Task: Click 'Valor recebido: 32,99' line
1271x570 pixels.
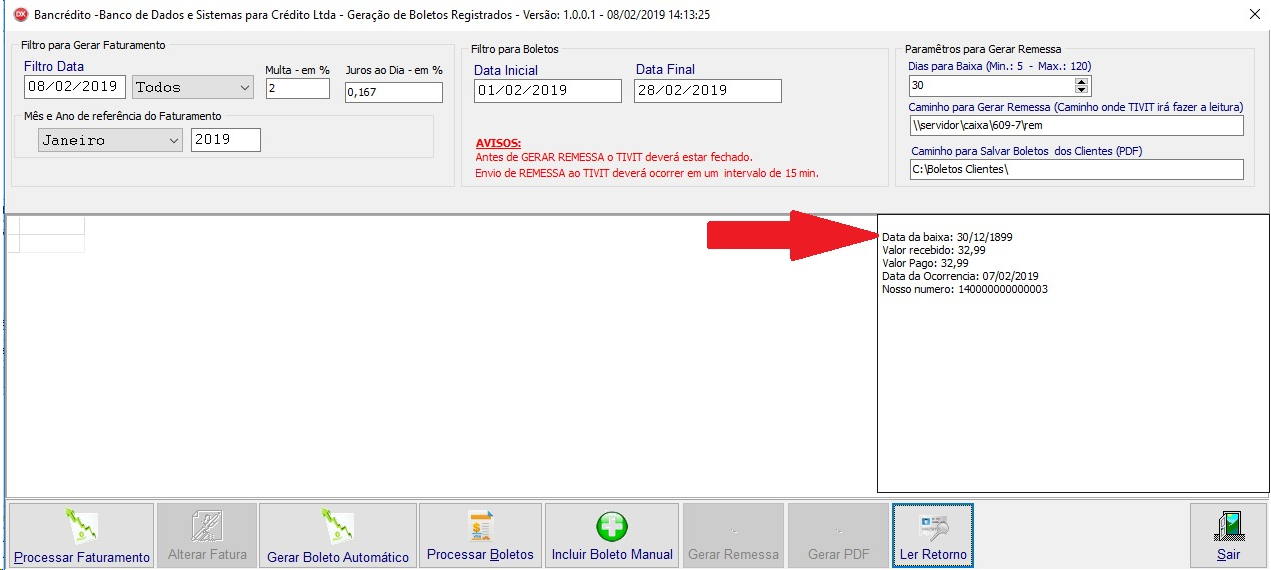Action: [933, 250]
